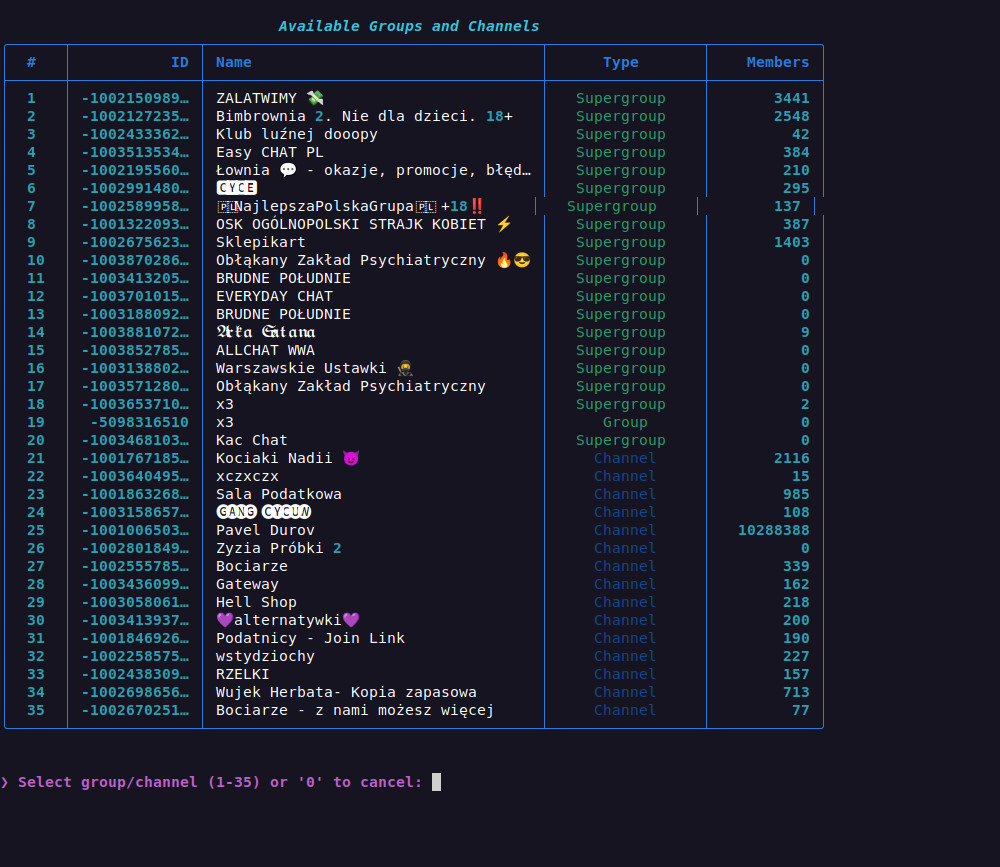Click the red exclamation marks in row 7
The width and height of the screenshot is (1000, 867).
click(x=477, y=206)
